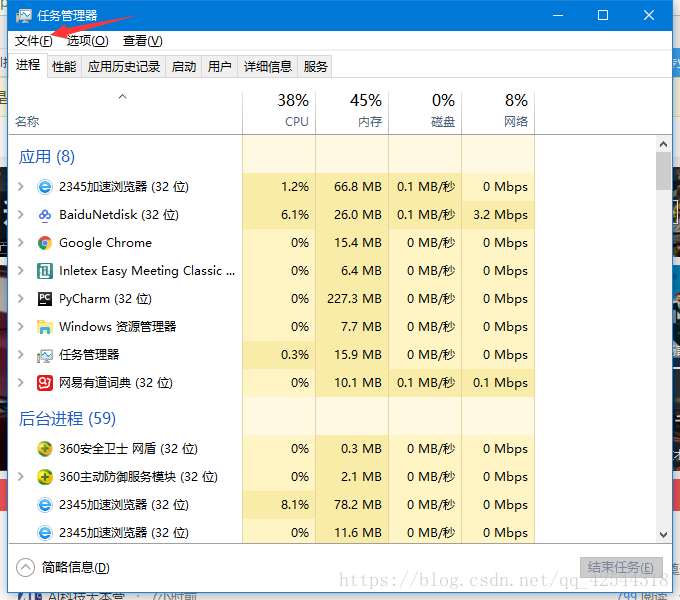Minimize the Task Manager window
Screen dimensions: 680x600
click(x=558, y=15)
